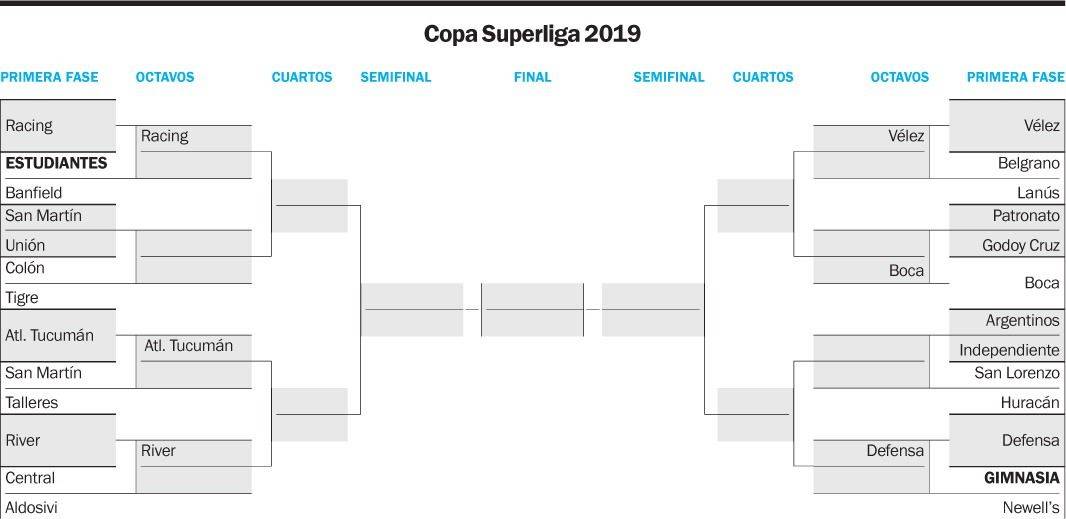Select Boca in the right octavos bracket
This screenshot has height=519, width=1066.
click(906, 271)
